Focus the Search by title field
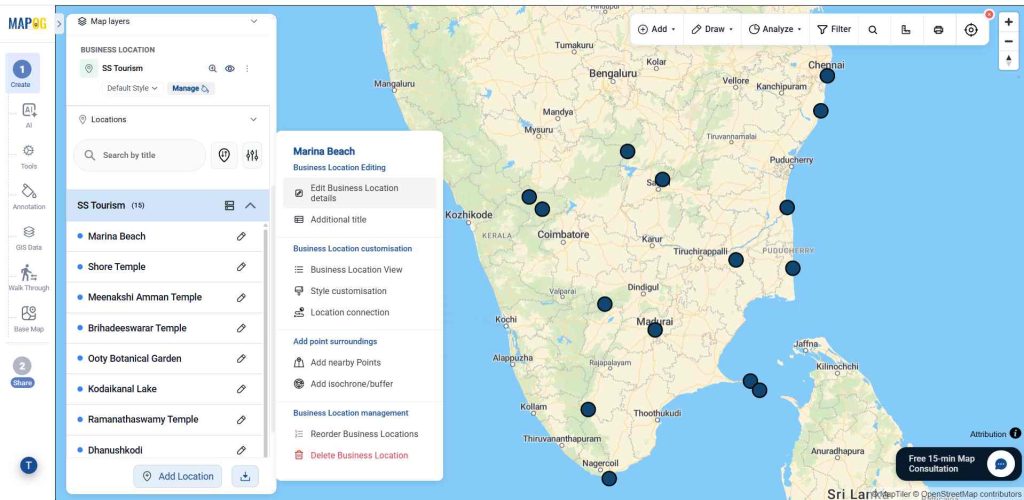This screenshot has height=500, width=1024. (x=140, y=155)
